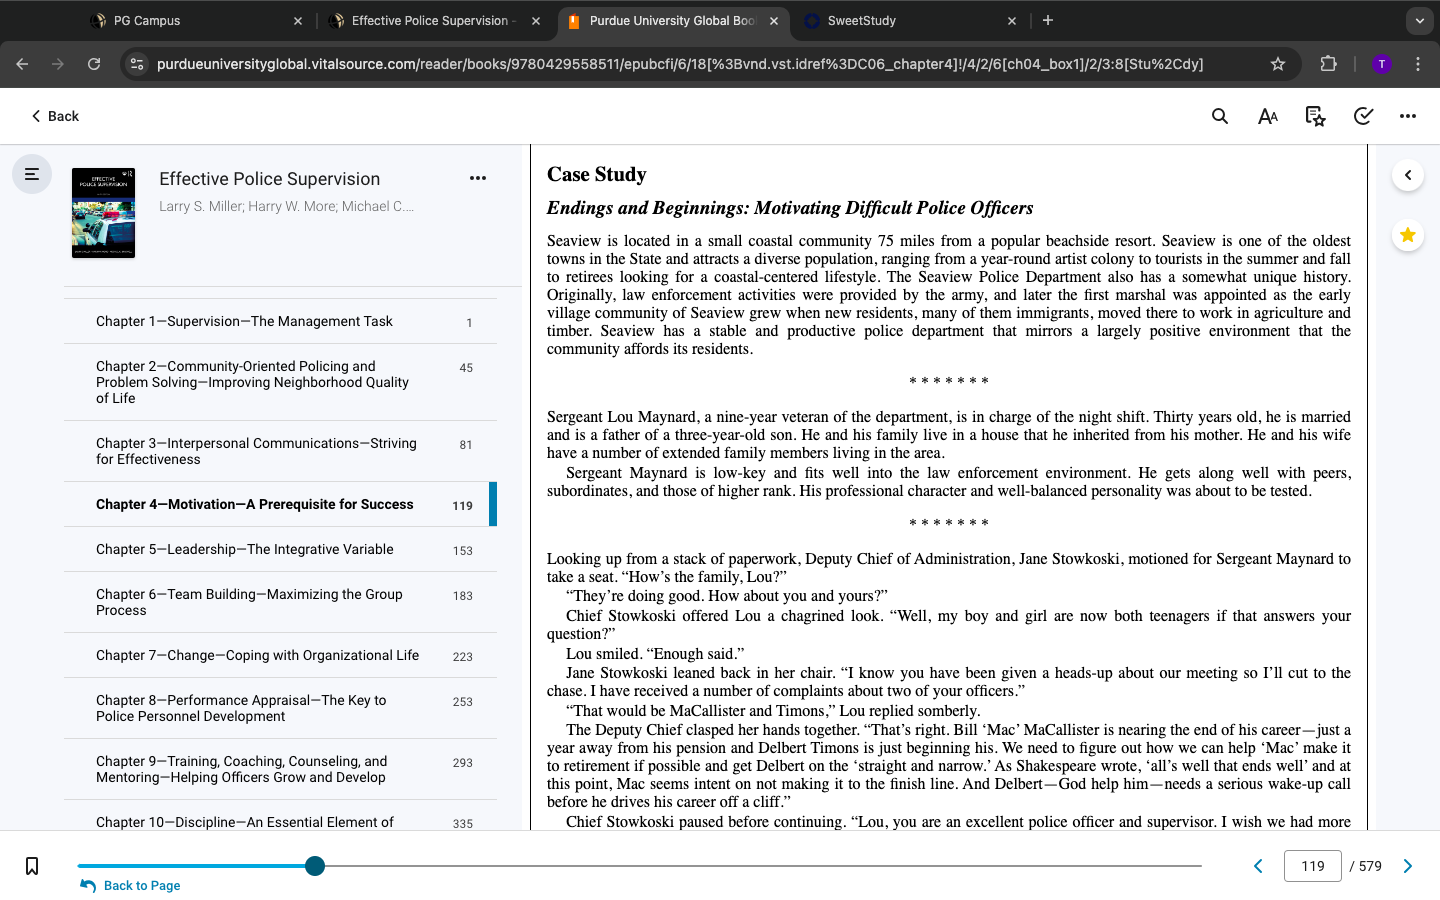Click the mark-as-read checkmark icon
This screenshot has width=1440, height=900.
click(1362, 116)
